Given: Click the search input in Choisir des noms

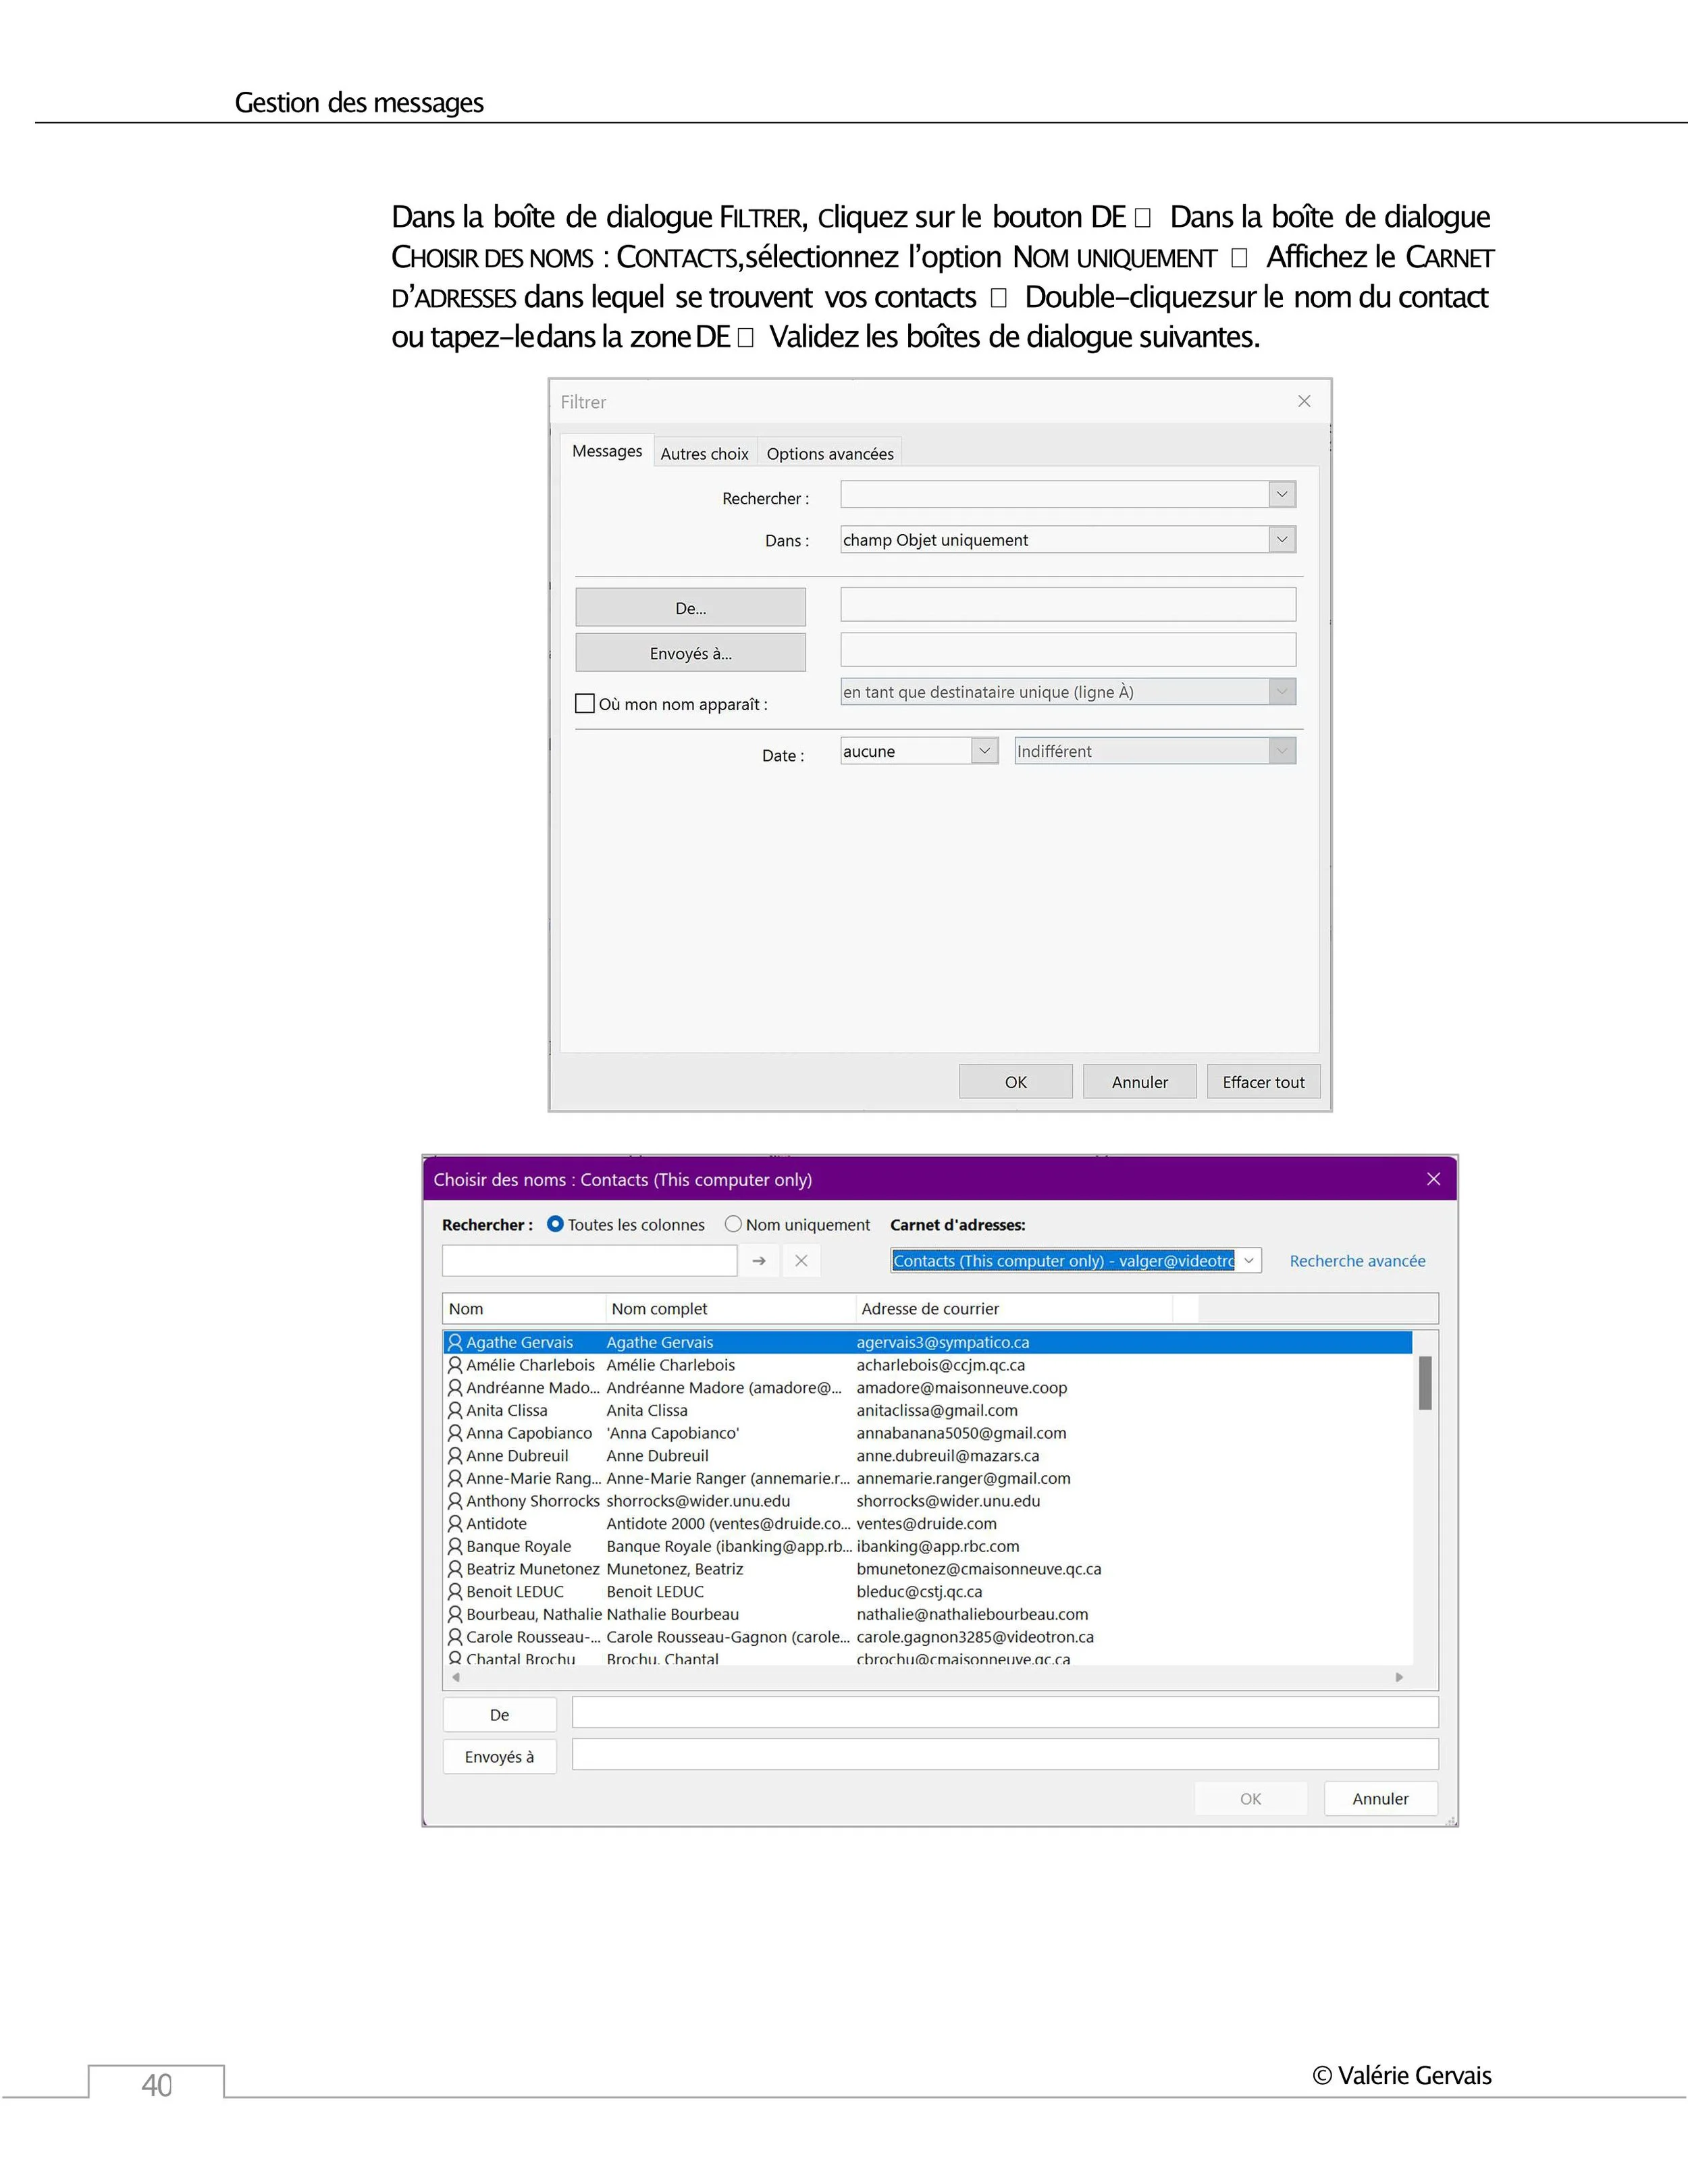Looking at the screenshot, I should coord(590,1260).
